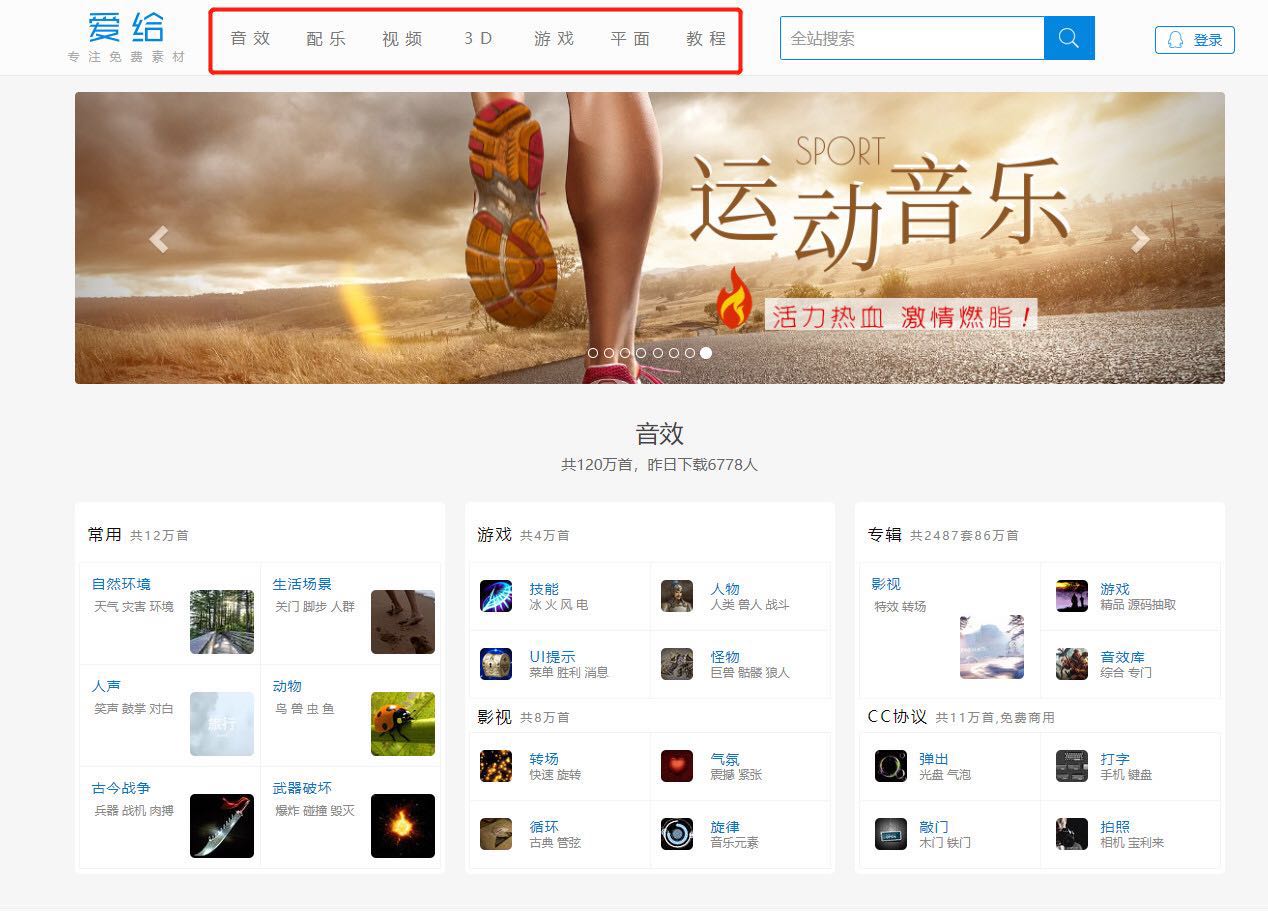Open the 教程 navigation menu item

pos(706,39)
